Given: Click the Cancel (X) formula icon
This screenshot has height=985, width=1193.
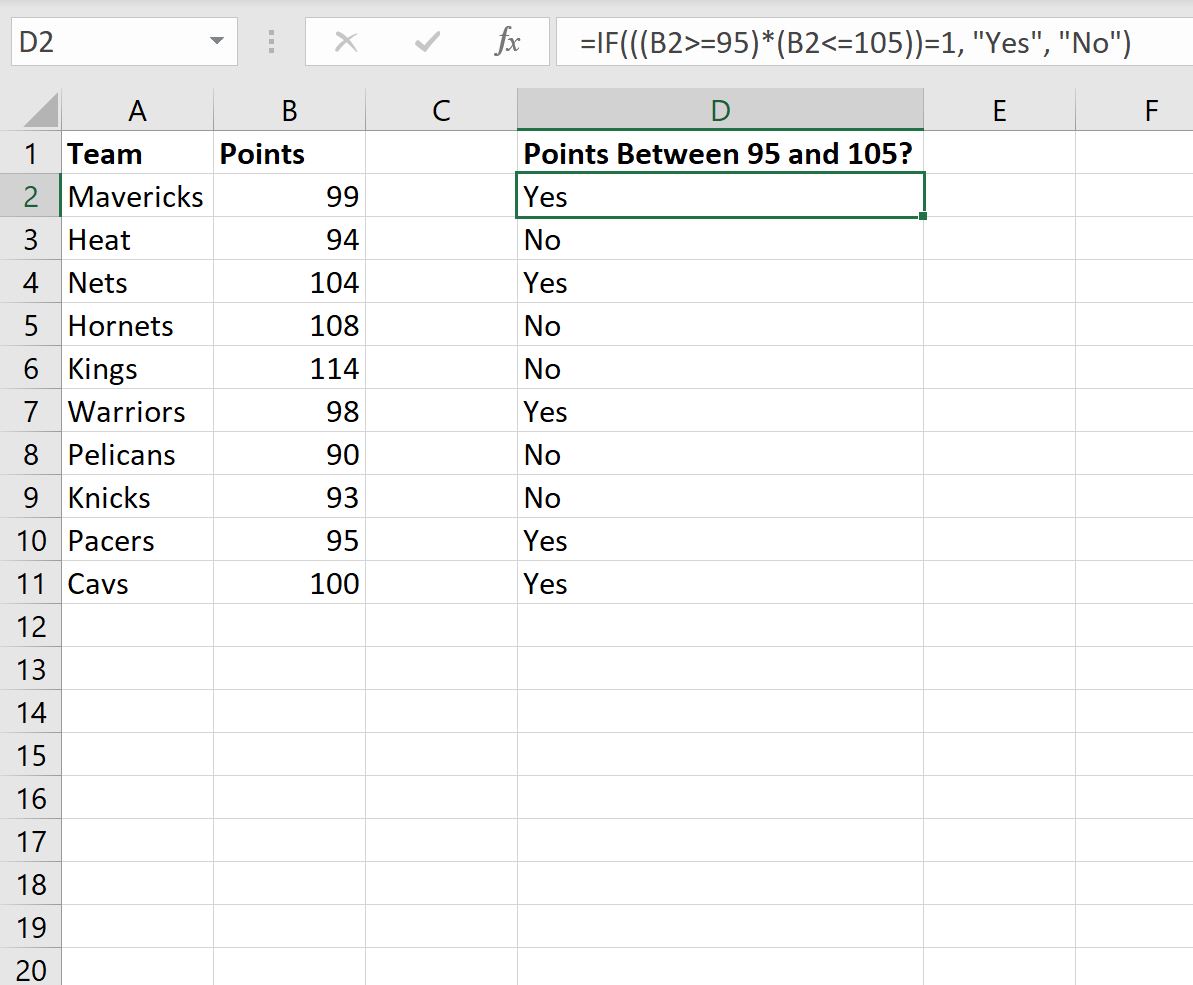Looking at the screenshot, I should (346, 42).
